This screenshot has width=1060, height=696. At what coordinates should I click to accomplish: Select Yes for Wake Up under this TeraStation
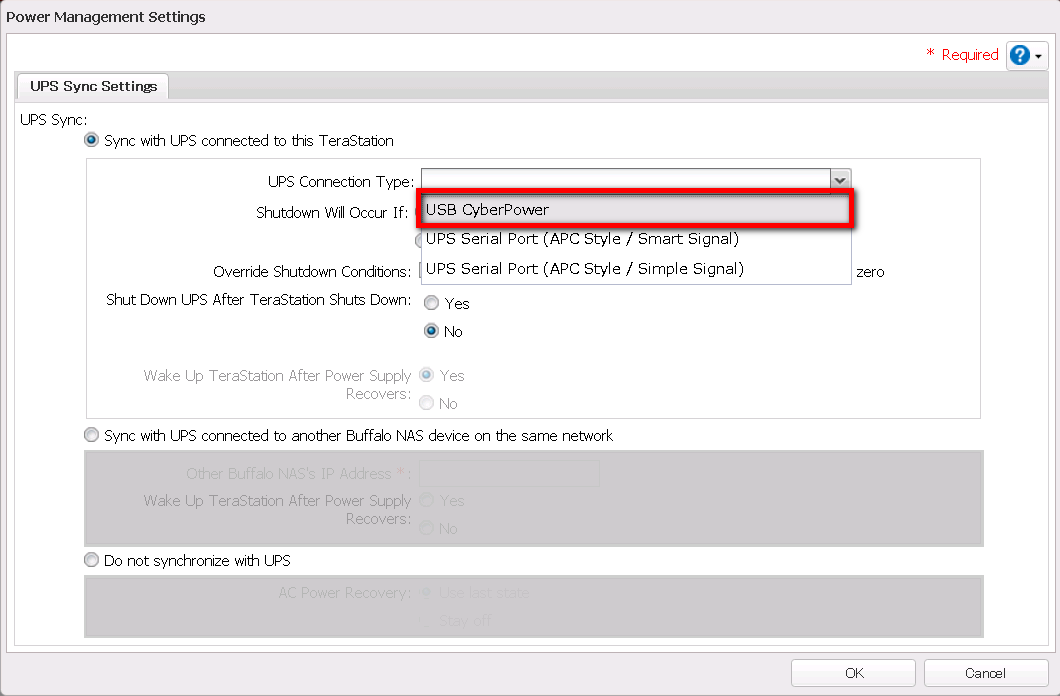coord(427,375)
